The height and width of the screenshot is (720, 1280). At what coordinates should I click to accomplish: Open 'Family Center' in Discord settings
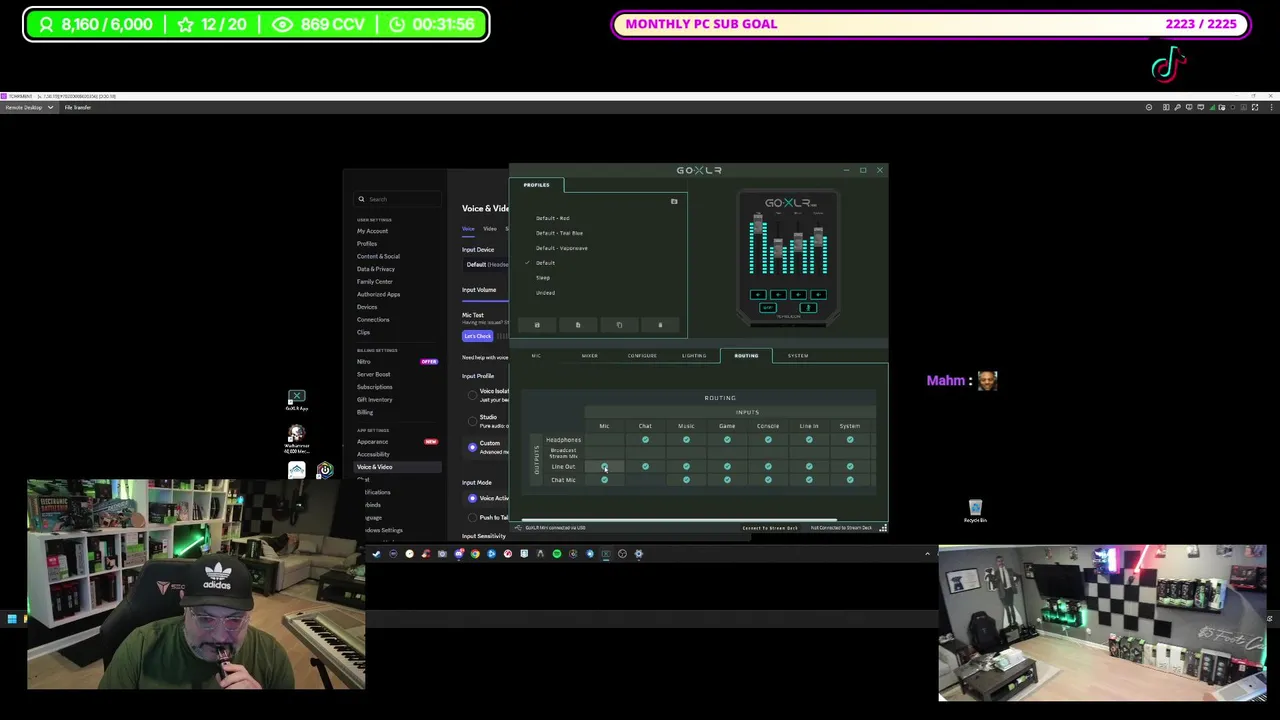(375, 282)
